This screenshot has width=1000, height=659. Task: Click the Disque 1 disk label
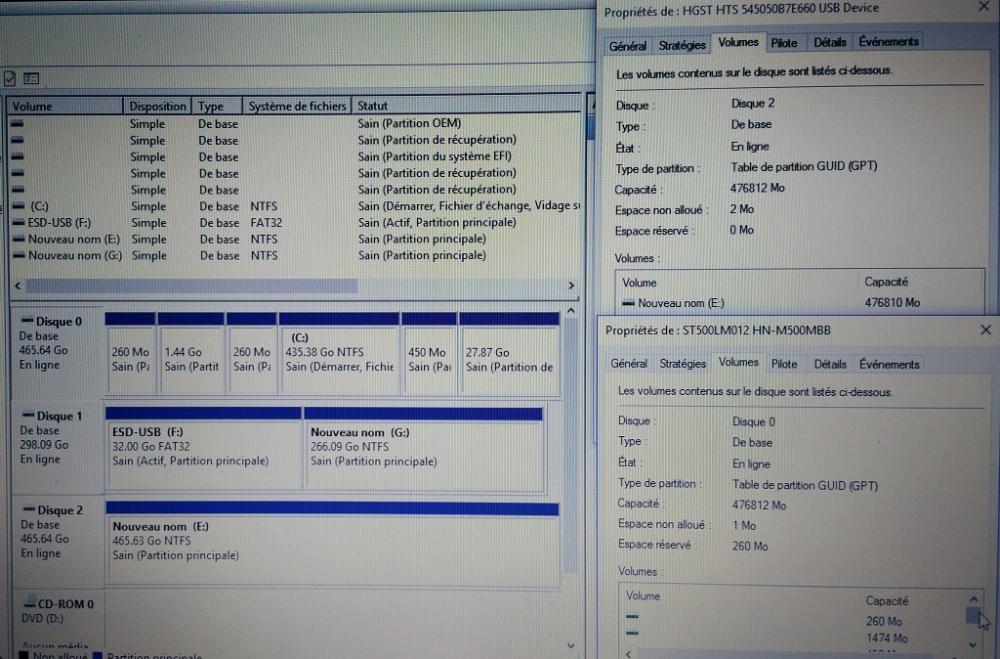[54, 416]
